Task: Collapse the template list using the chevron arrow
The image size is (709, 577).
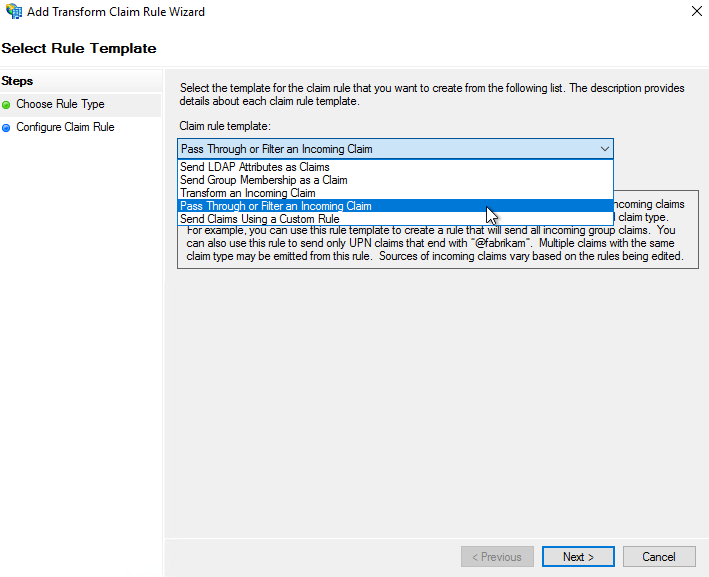Action: [x=604, y=149]
